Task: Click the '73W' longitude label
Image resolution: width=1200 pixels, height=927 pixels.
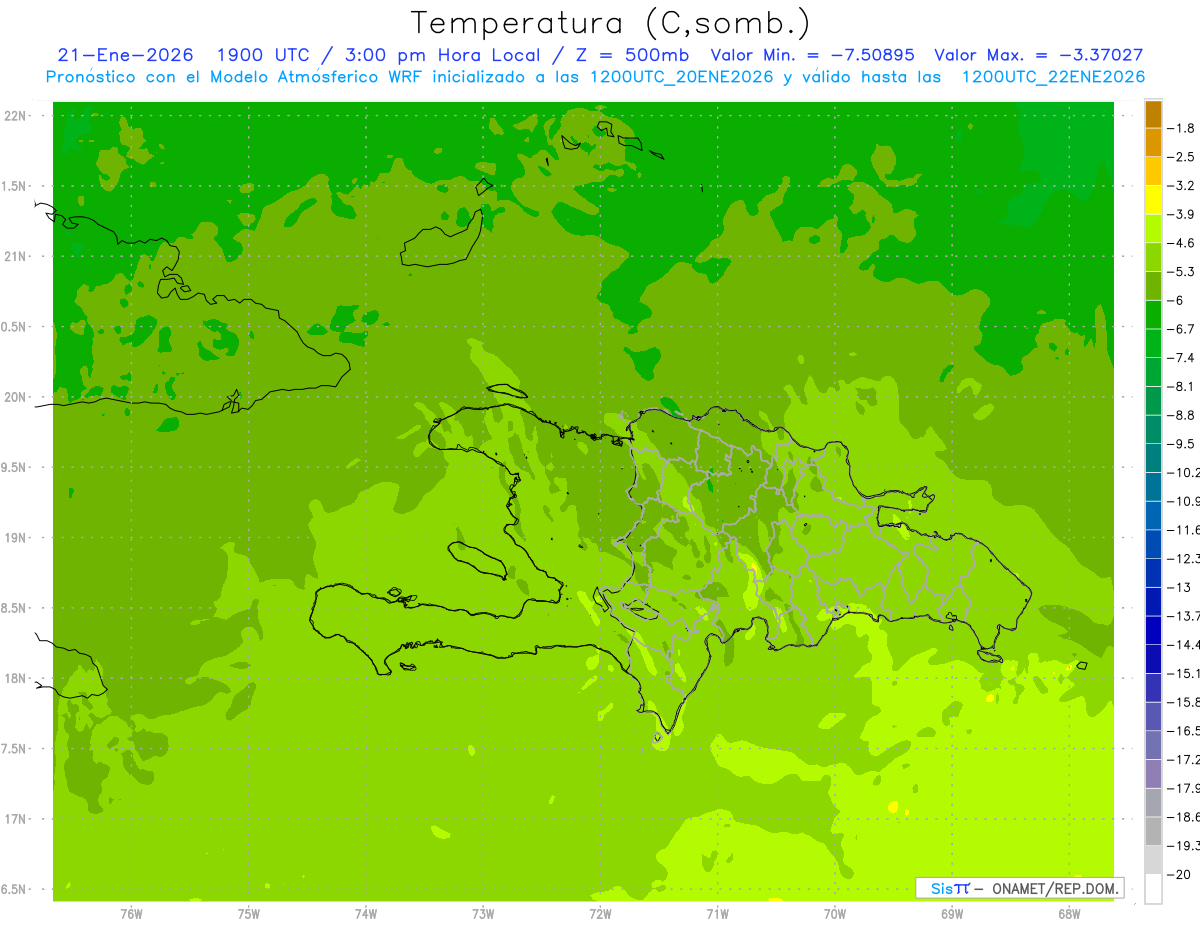Action: pos(483,913)
